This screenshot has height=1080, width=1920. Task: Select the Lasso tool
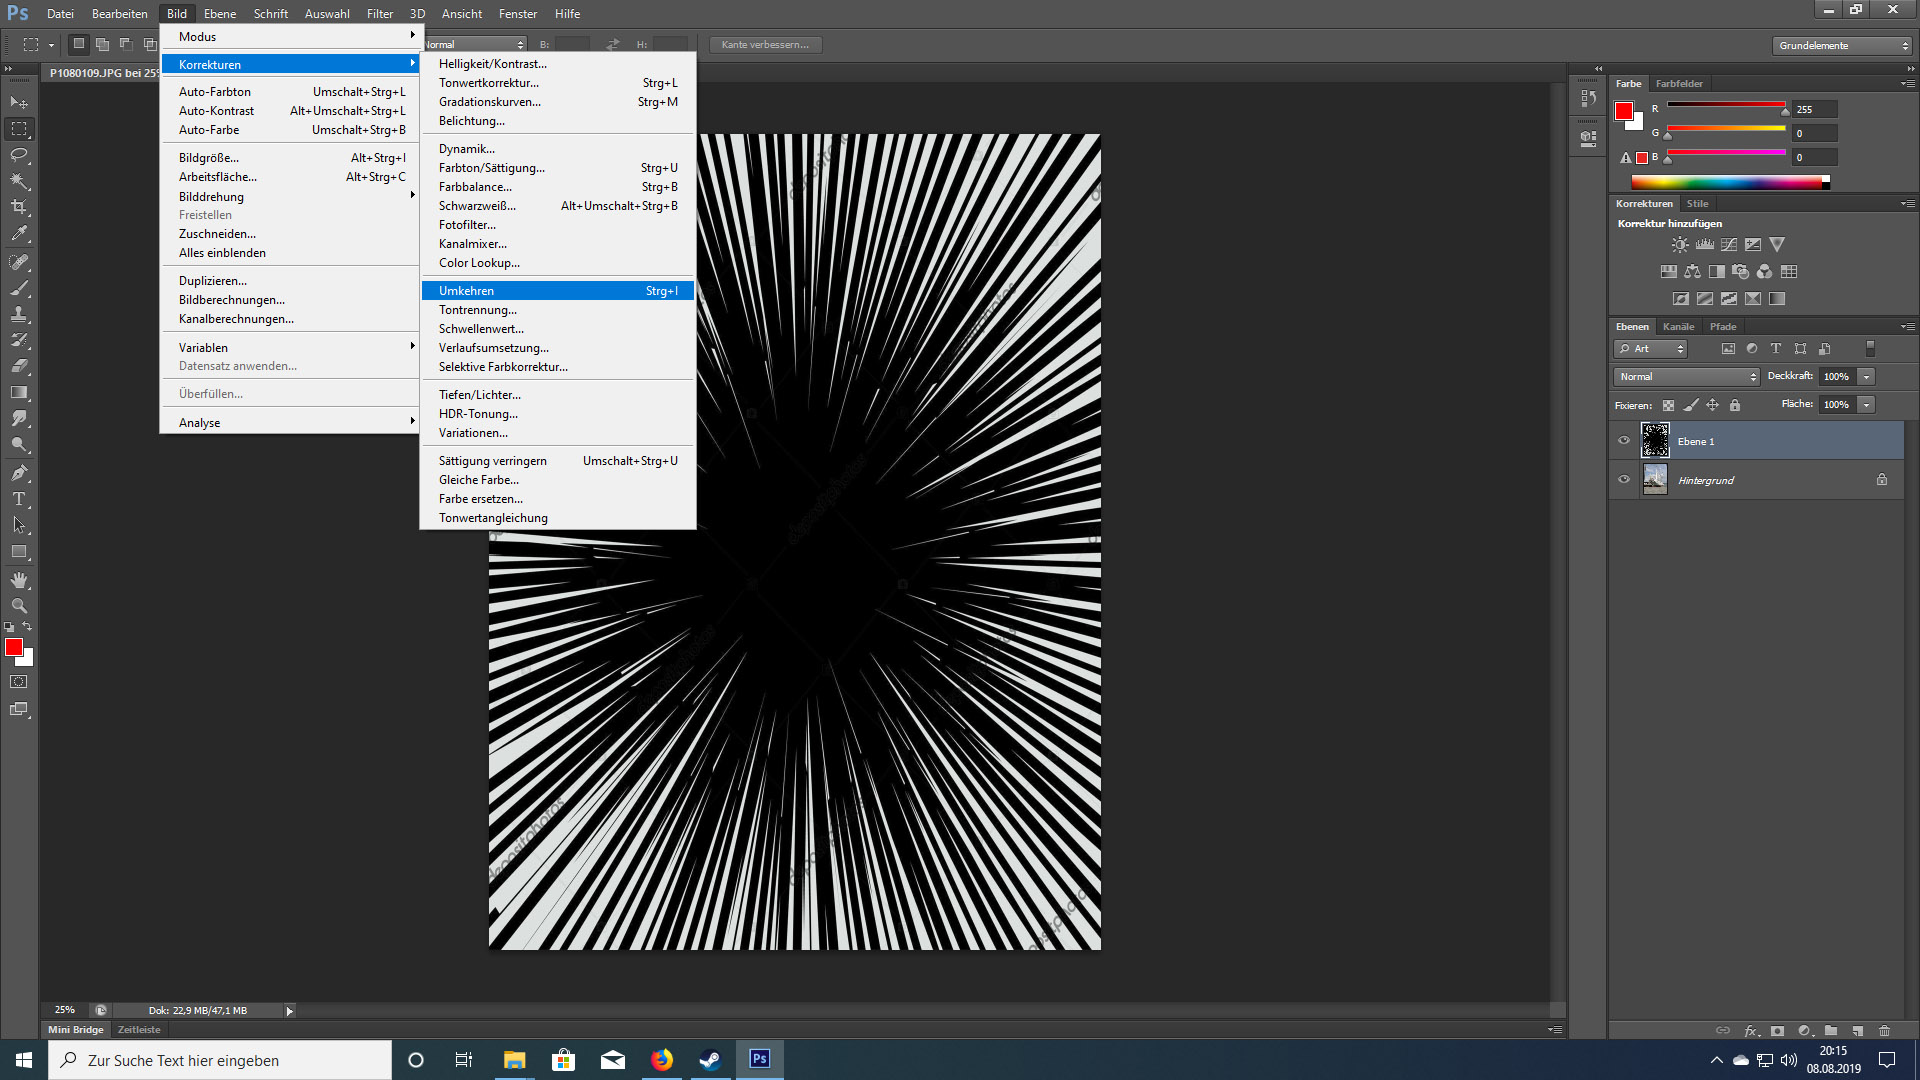coord(19,155)
